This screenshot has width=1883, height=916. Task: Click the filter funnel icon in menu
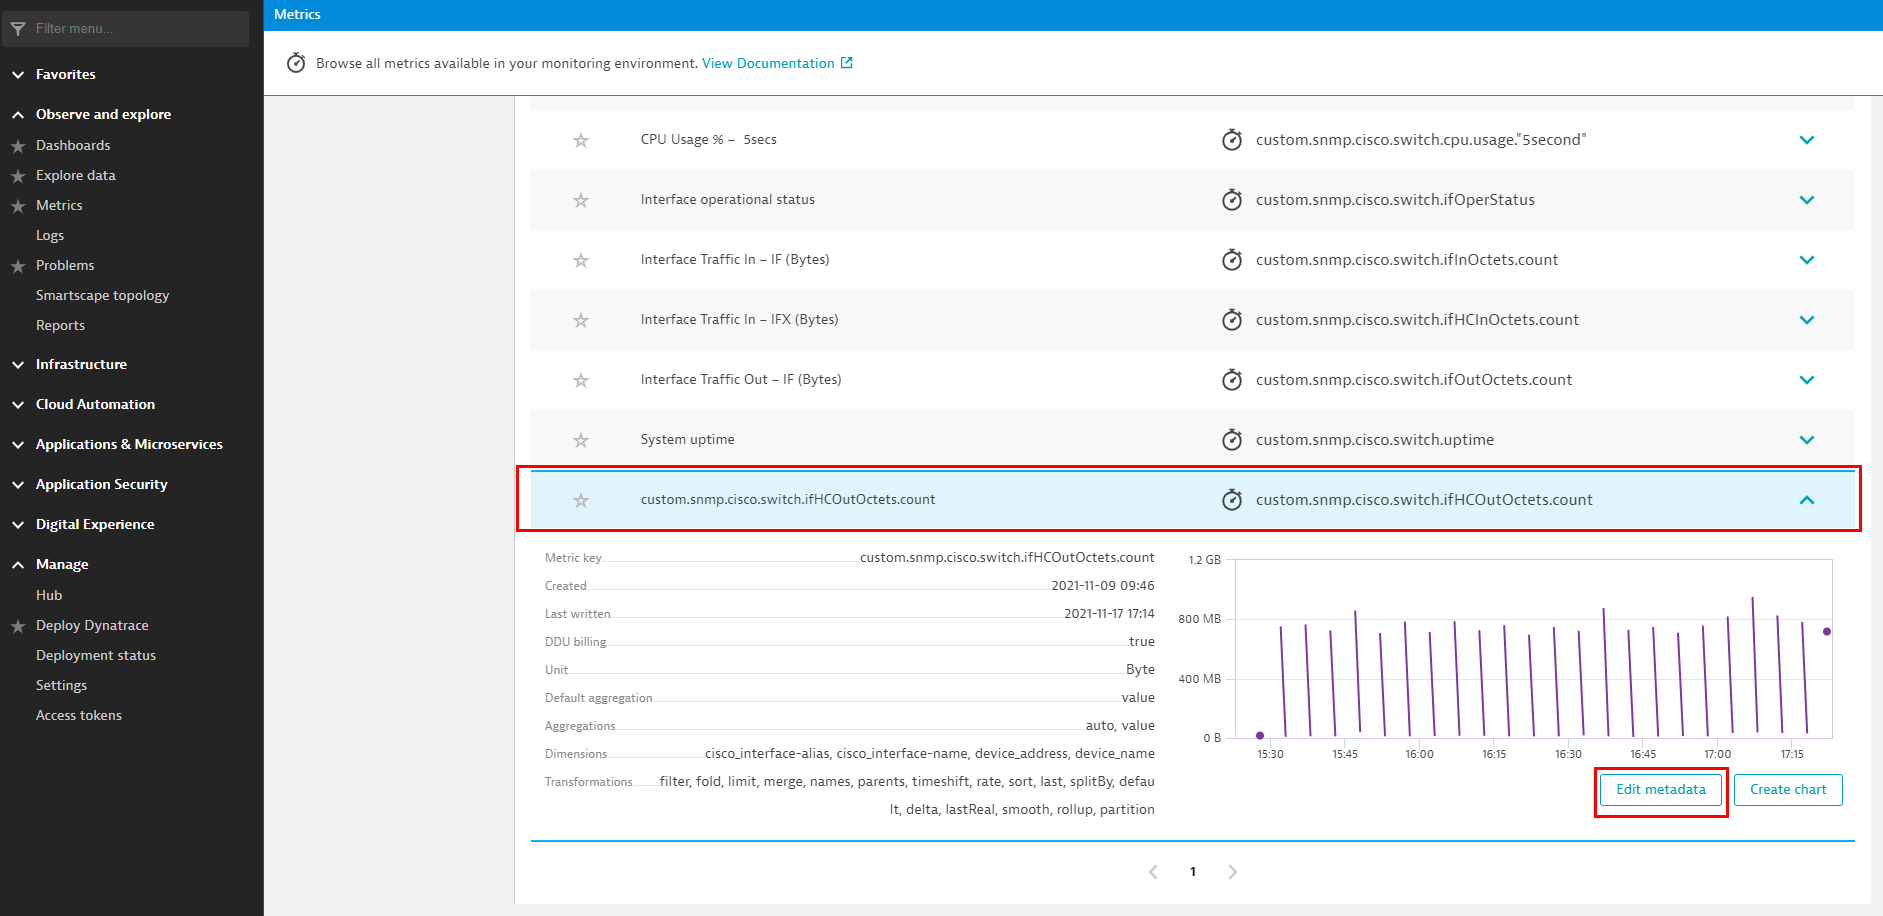18,29
